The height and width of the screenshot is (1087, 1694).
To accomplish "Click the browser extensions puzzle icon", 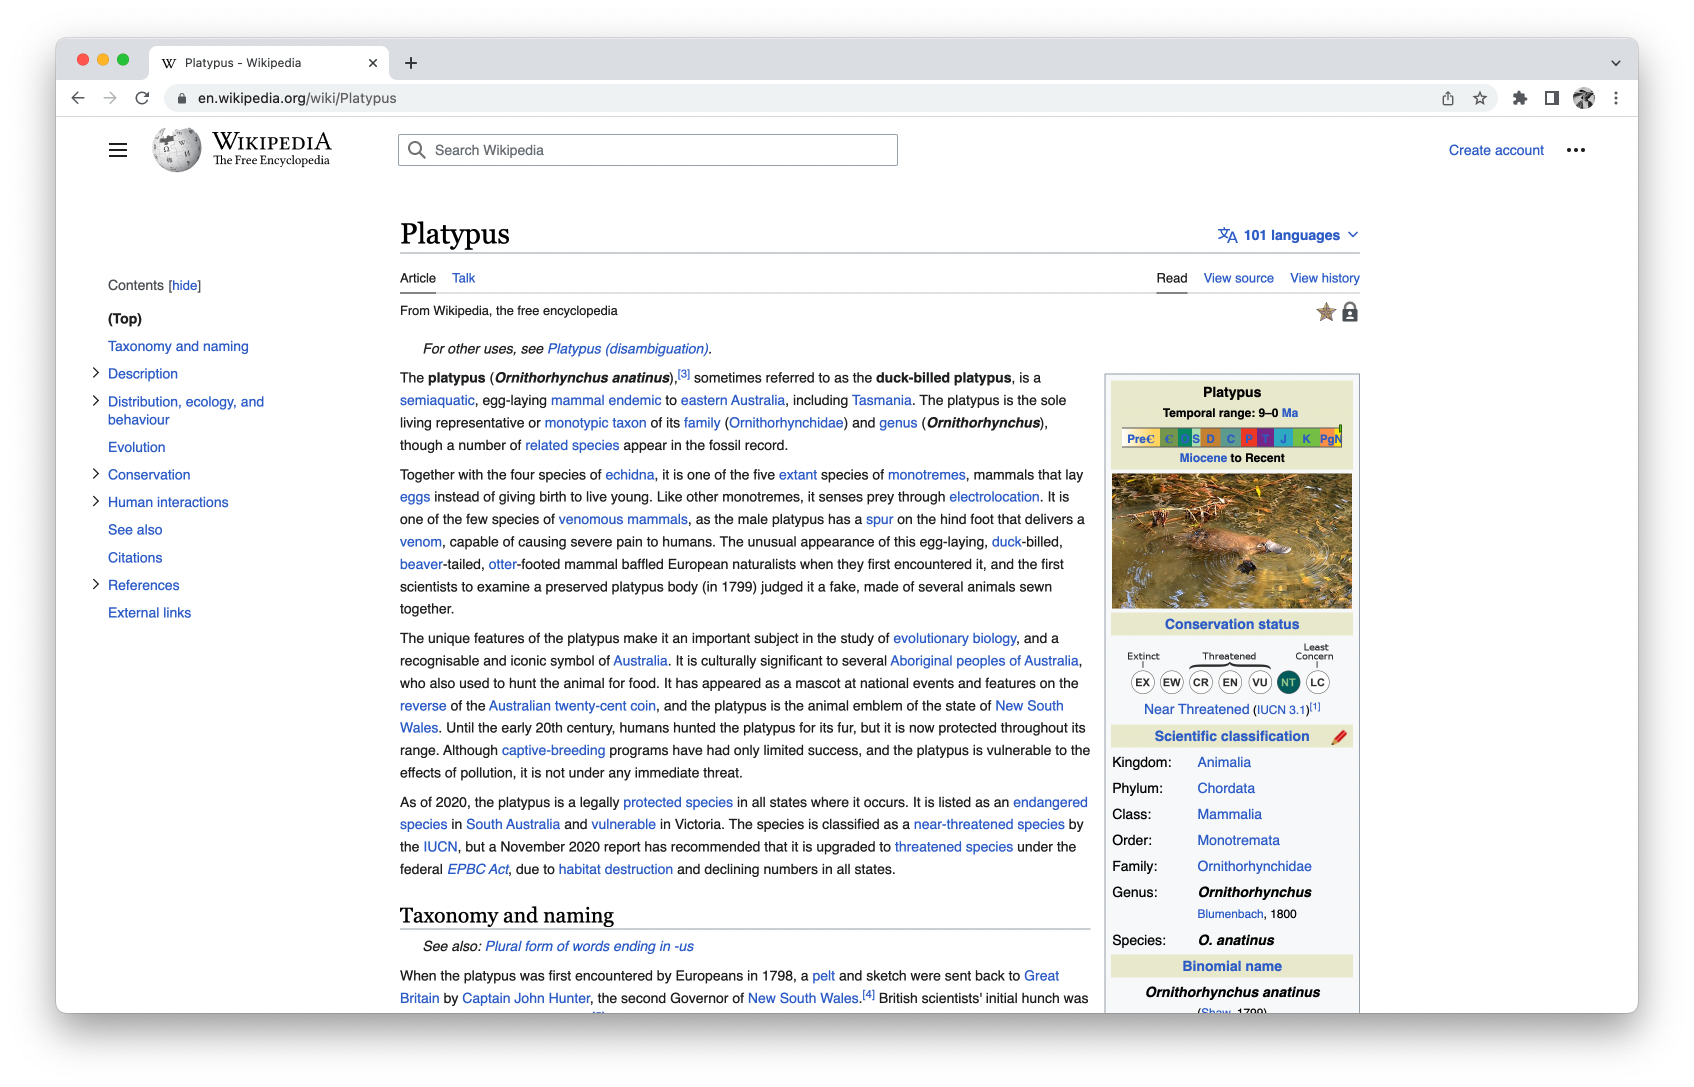I will click(1519, 98).
